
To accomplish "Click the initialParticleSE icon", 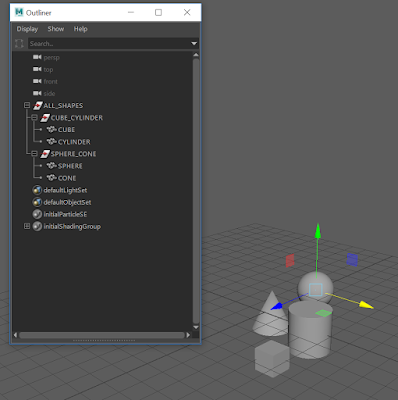I will (x=37, y=214).
